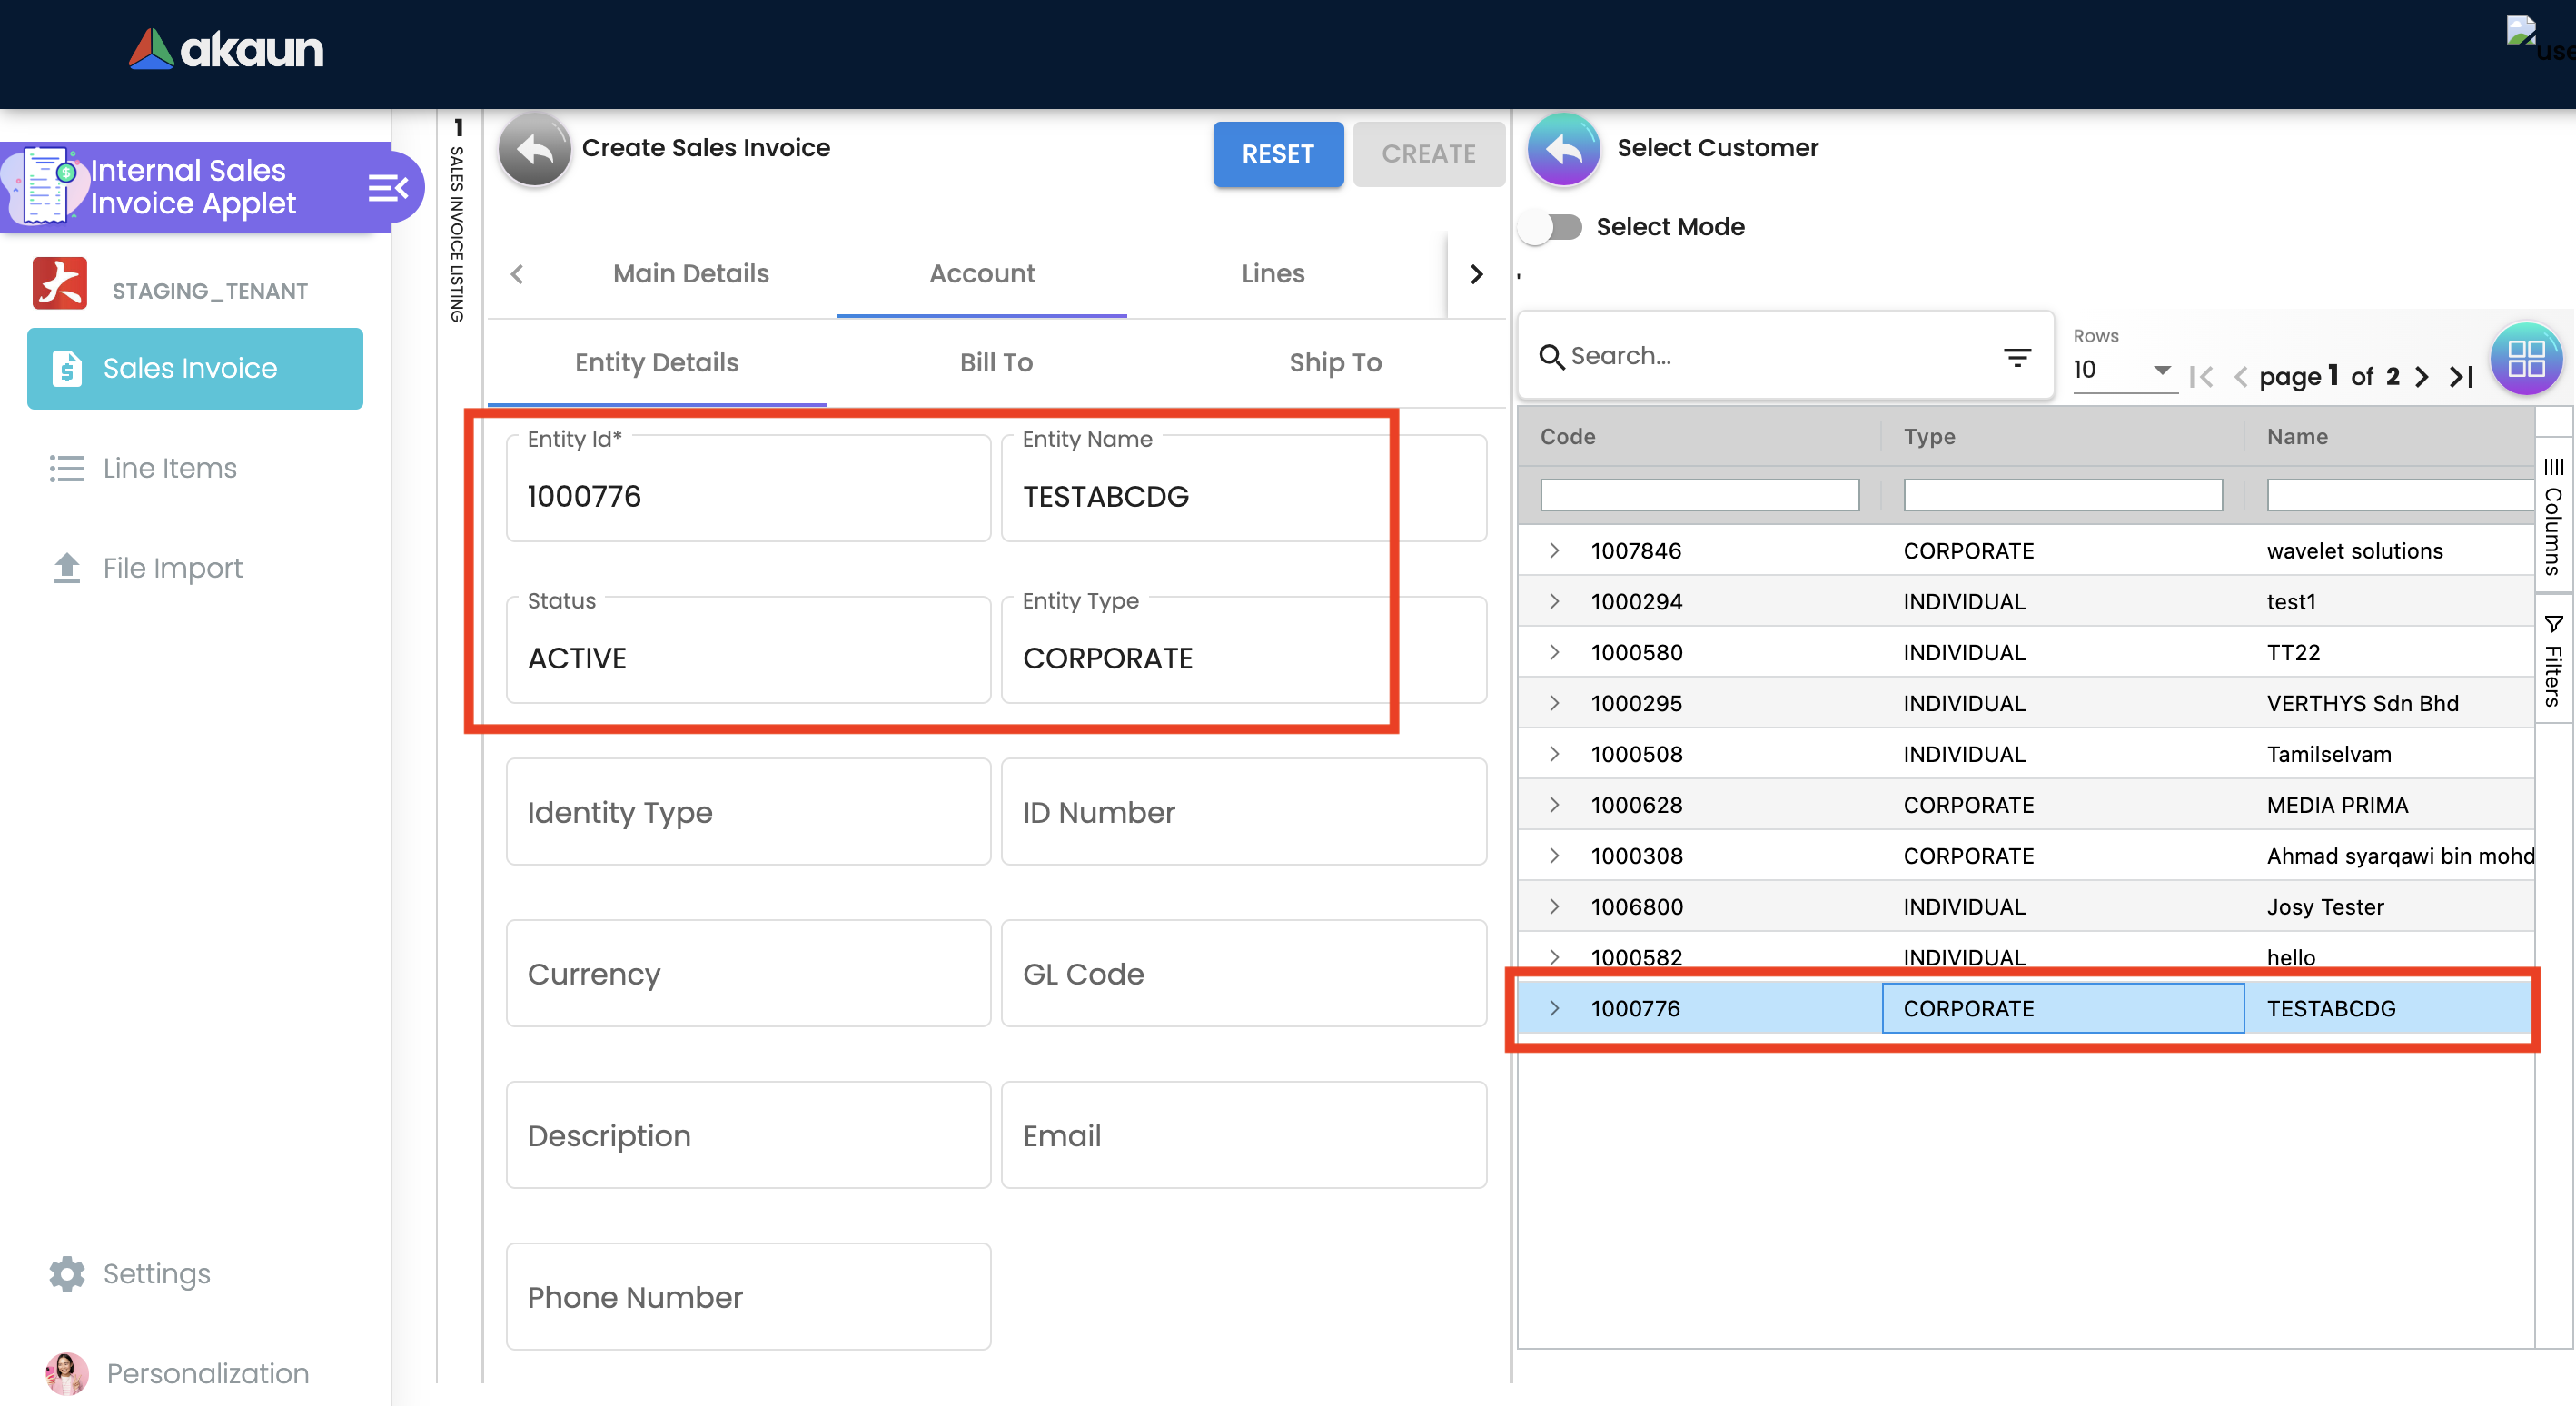Open Settings gear in sidebar
This screenshot has width=2576, height=1406.
[67, 1273]
